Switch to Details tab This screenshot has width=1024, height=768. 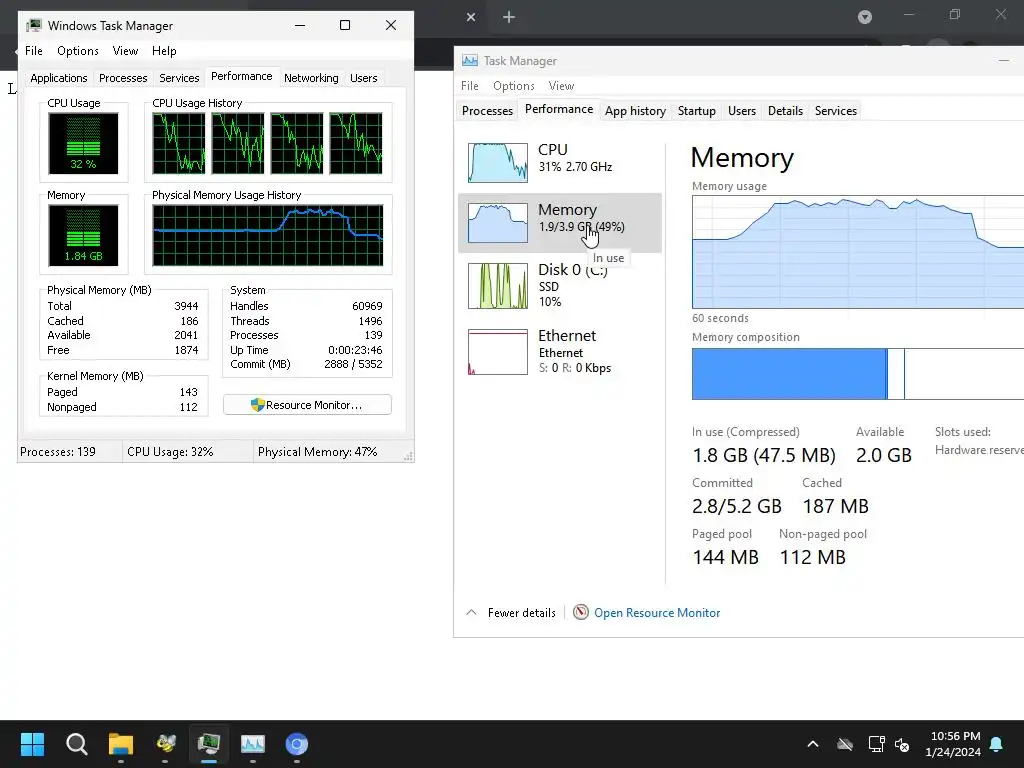[786, 111]
